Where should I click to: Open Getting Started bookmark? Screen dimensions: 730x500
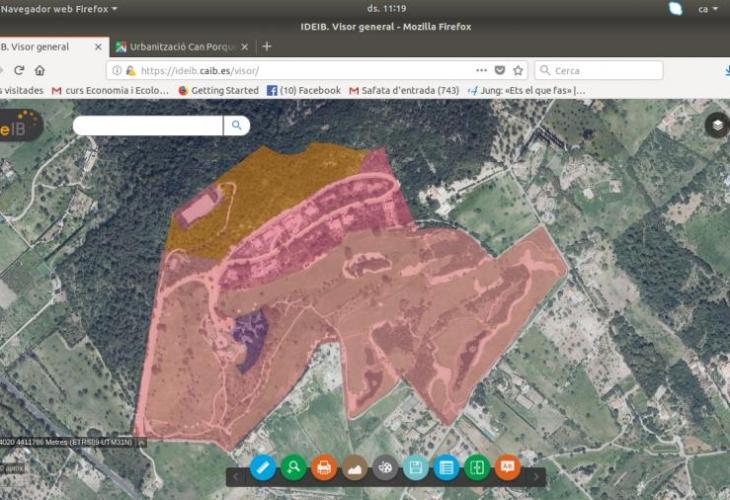click(x=218, y=90)
